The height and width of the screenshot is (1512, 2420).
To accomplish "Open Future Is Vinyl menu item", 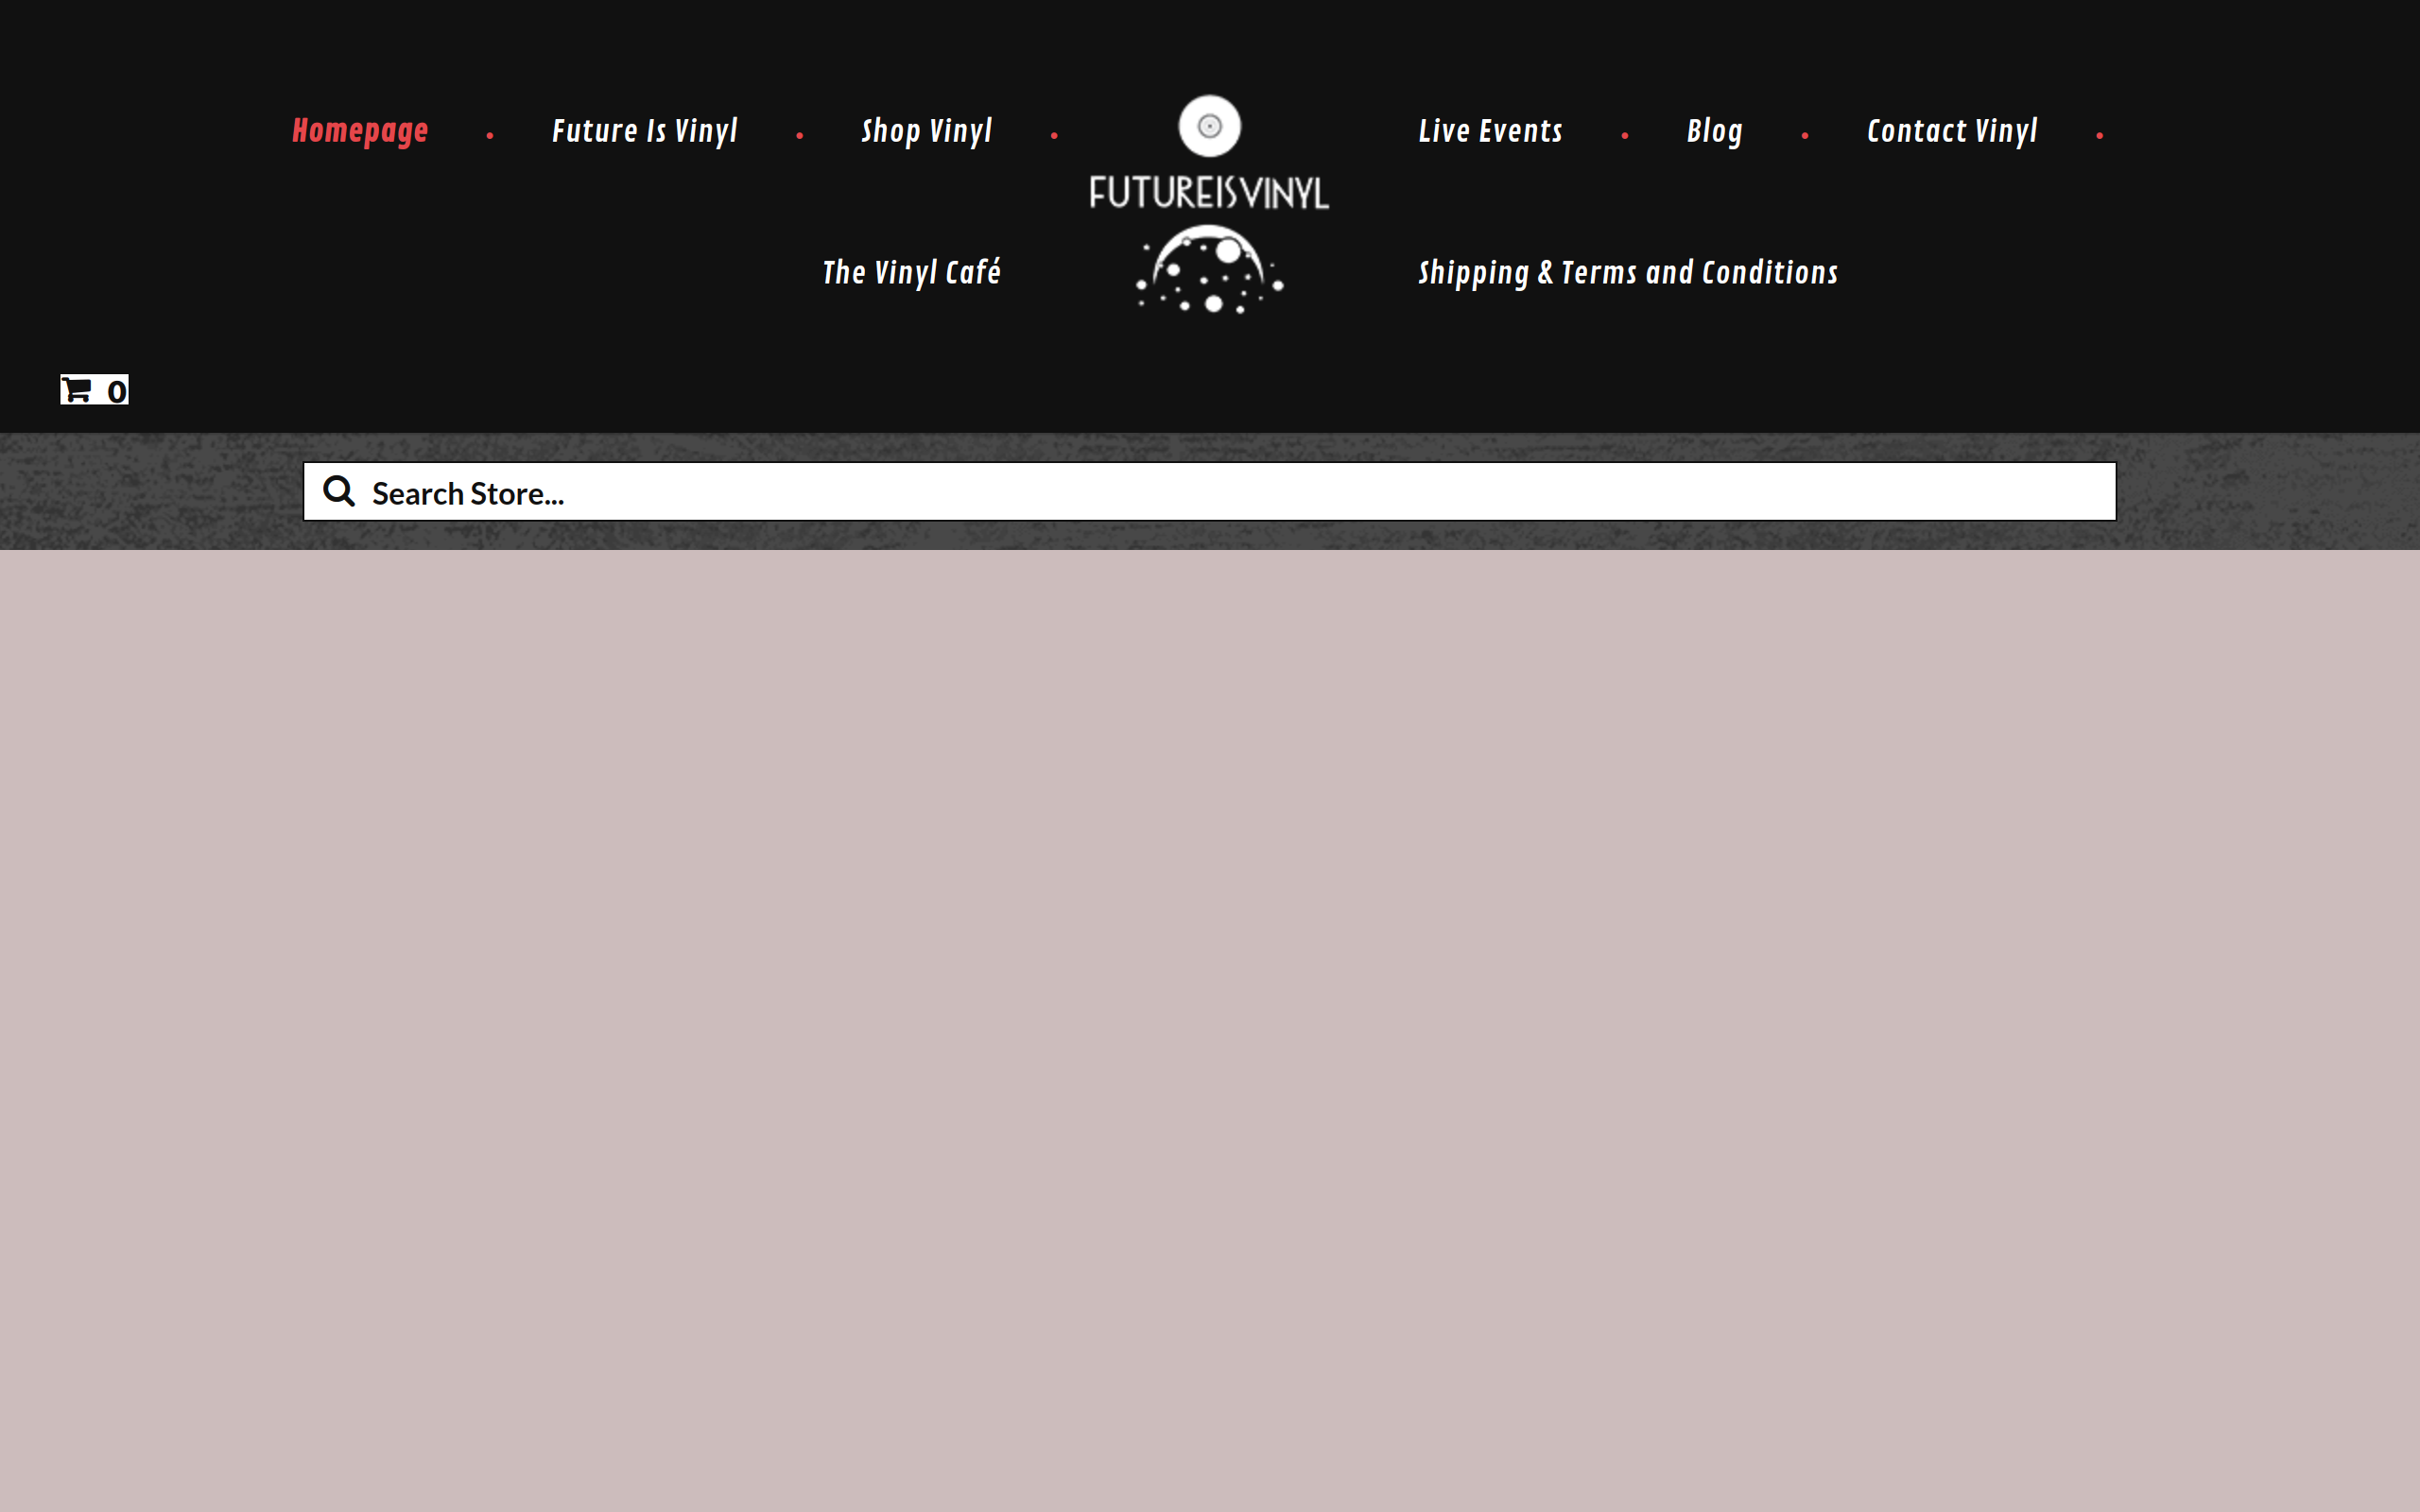I will [x=645, y=131].
